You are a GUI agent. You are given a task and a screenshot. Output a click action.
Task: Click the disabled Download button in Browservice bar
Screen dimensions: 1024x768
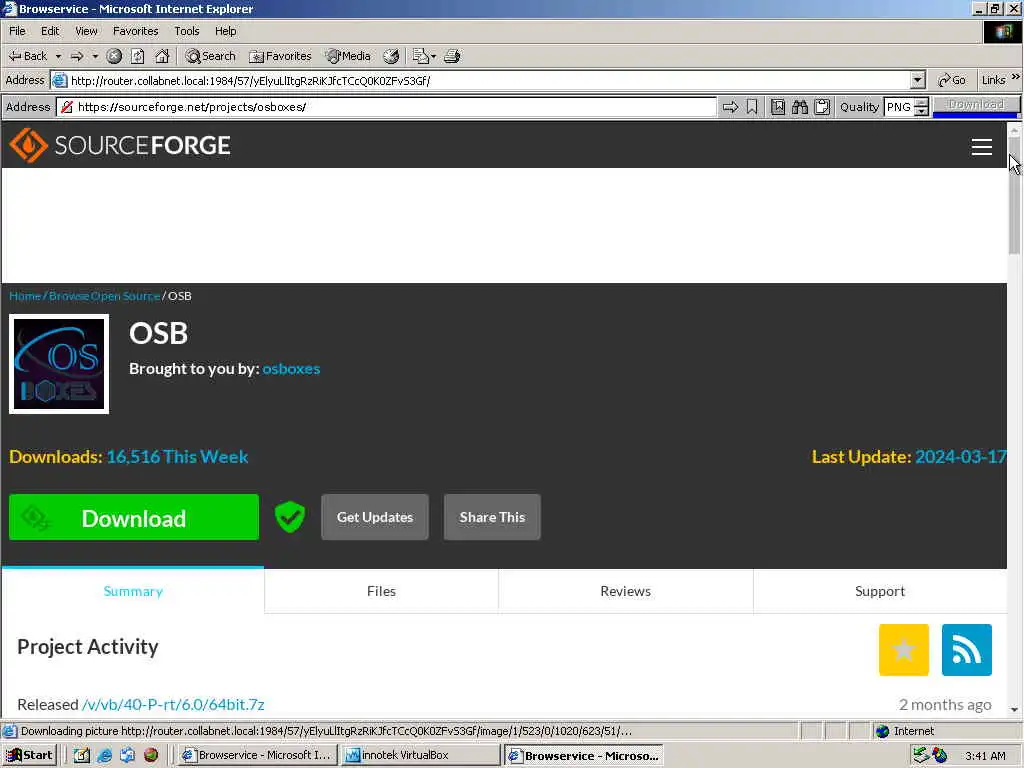[976, 104]
